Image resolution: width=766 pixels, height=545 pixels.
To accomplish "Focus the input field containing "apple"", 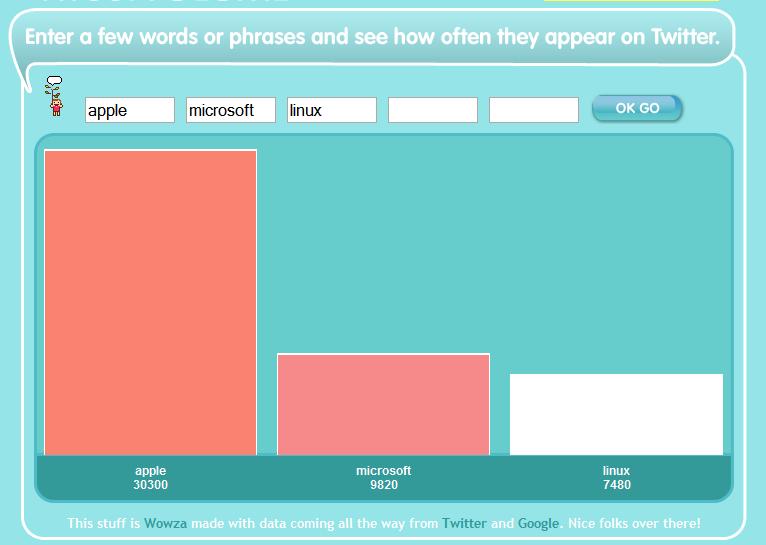I will click(x=130, y=110).
